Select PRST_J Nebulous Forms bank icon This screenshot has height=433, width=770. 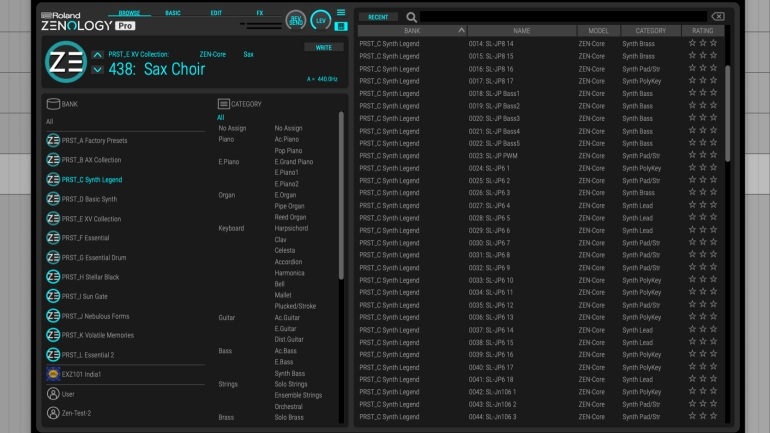point(53,316)
